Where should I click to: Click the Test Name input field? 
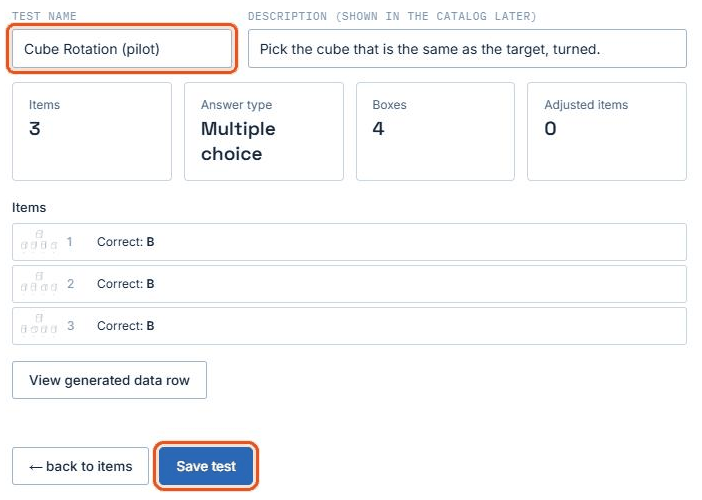point(122,49)
